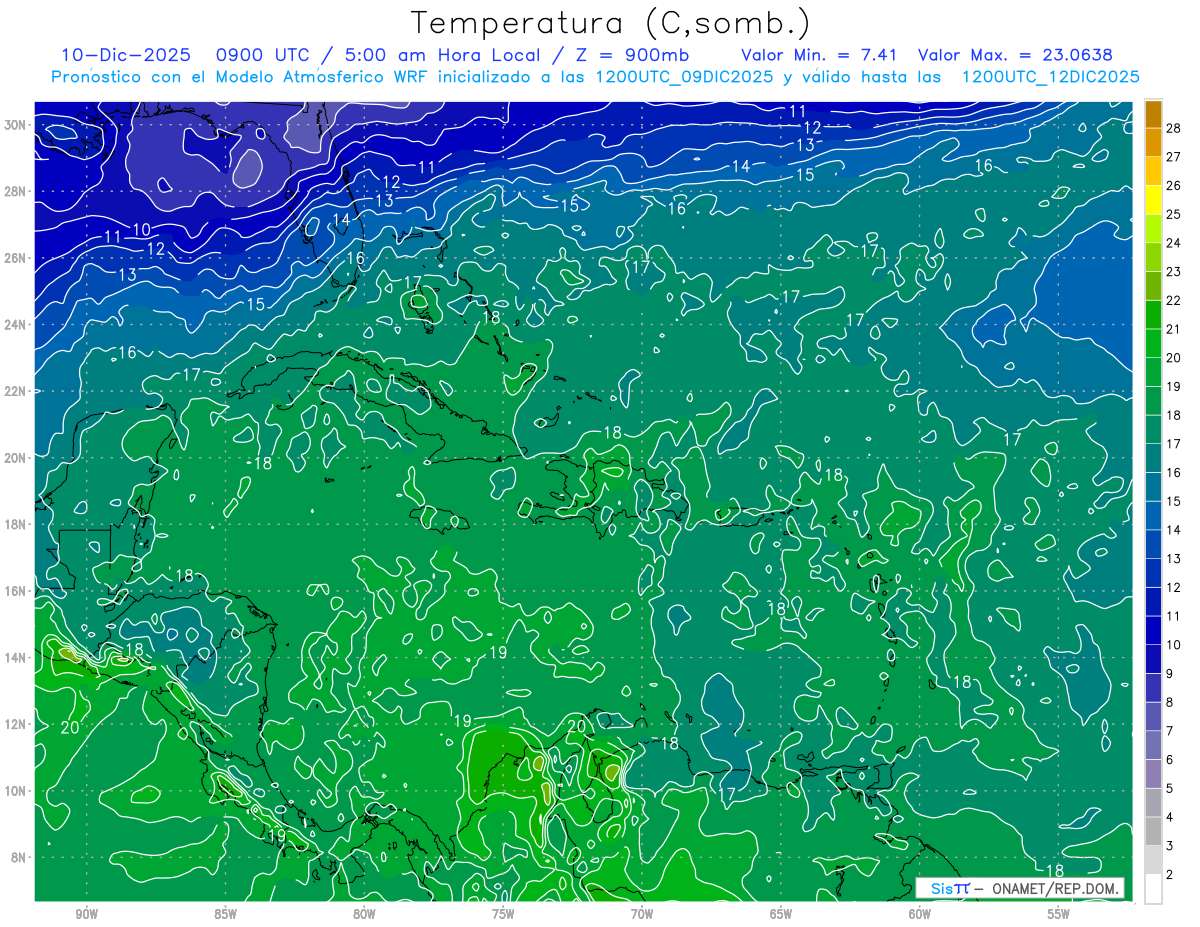Click the 70W longitude axis label
The width and height of the screenshot is (1200, 927).
642,915
